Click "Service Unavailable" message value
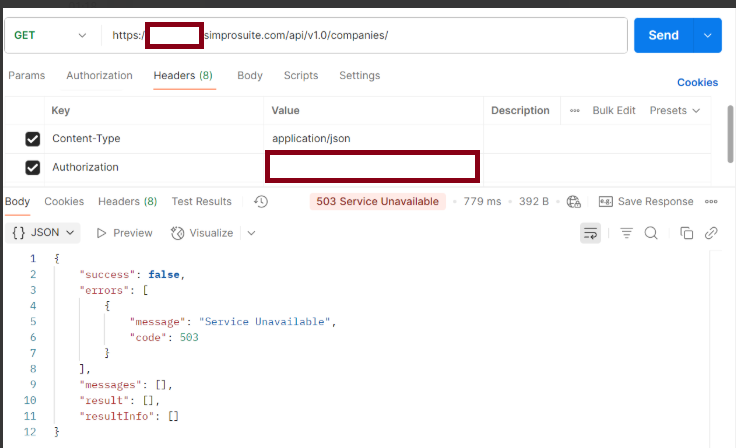The image size is (736, 448). click(x=265, y=322)
